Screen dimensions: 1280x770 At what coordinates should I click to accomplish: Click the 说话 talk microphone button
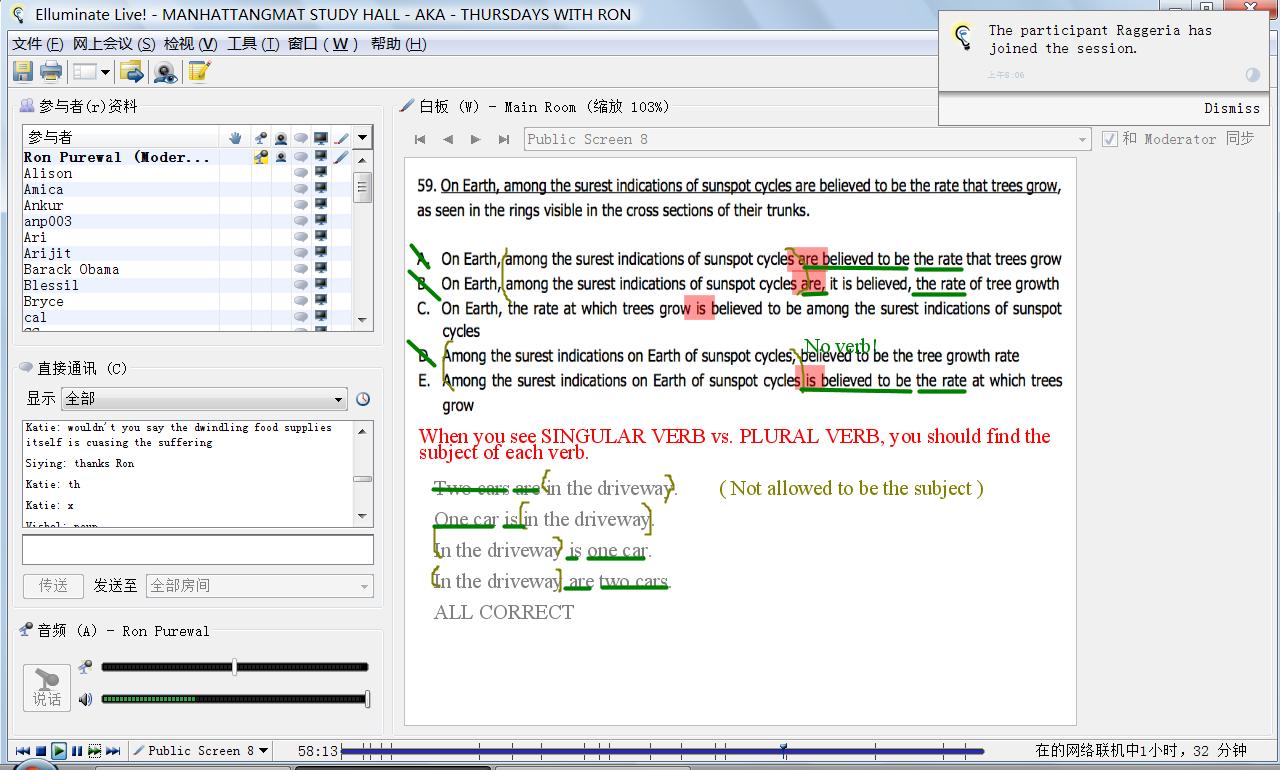pyautogui.click(x=47, y=688)
